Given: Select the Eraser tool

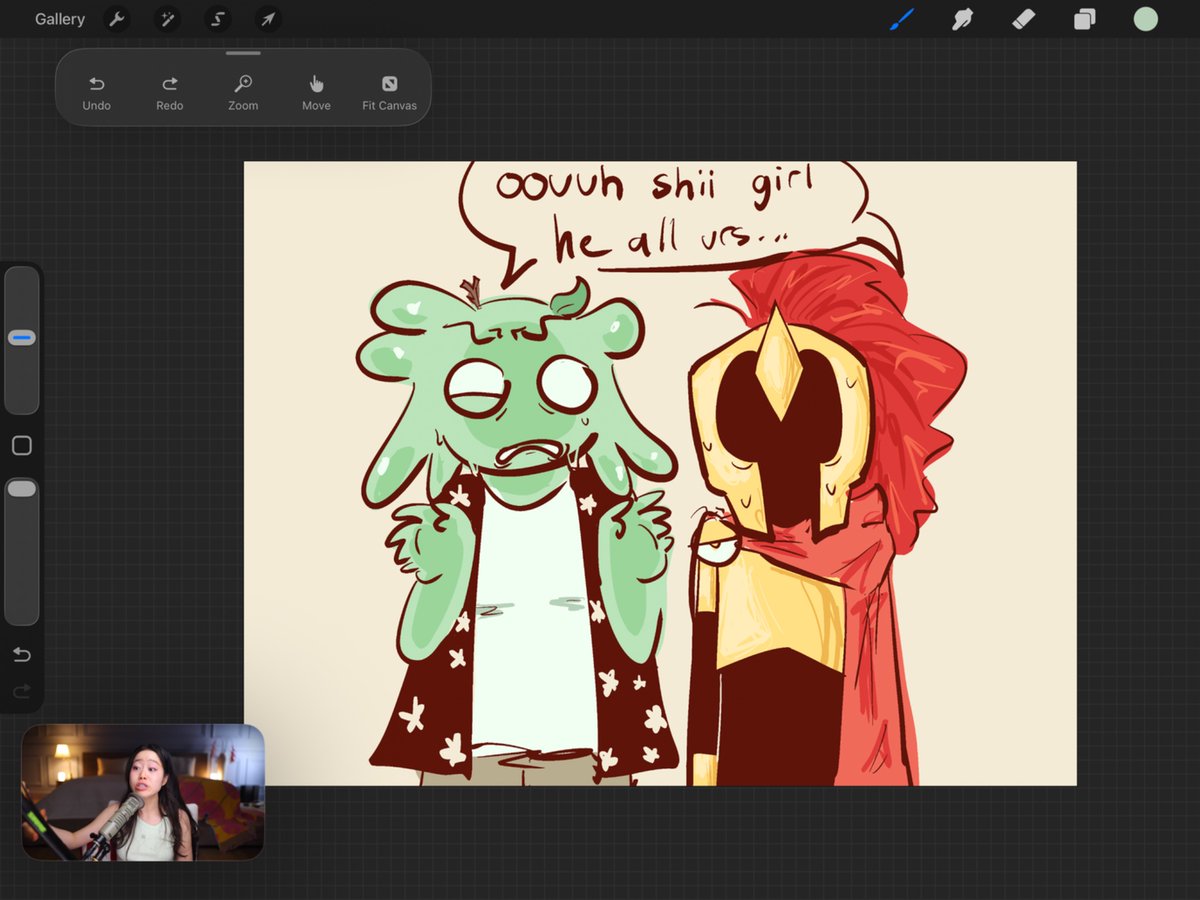Looking at the screenshot, I should tap(1023, 19).
